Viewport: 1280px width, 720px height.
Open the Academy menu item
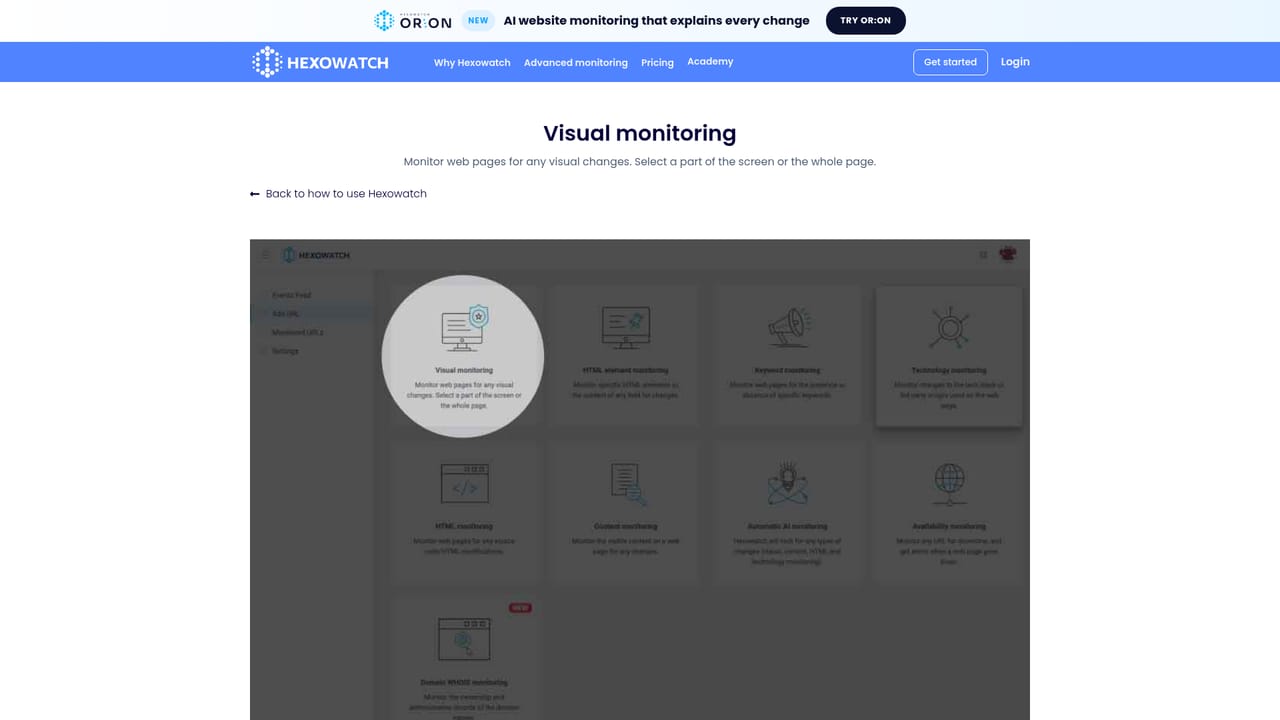(x=710, y=62)
